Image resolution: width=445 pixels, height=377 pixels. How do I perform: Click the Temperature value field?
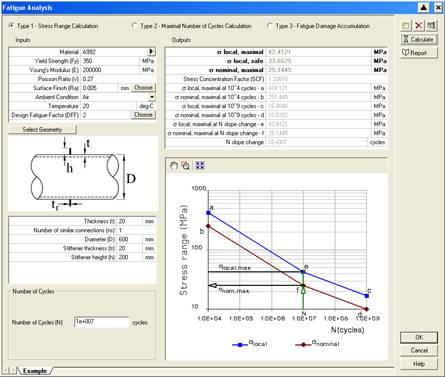pos(108,106)
